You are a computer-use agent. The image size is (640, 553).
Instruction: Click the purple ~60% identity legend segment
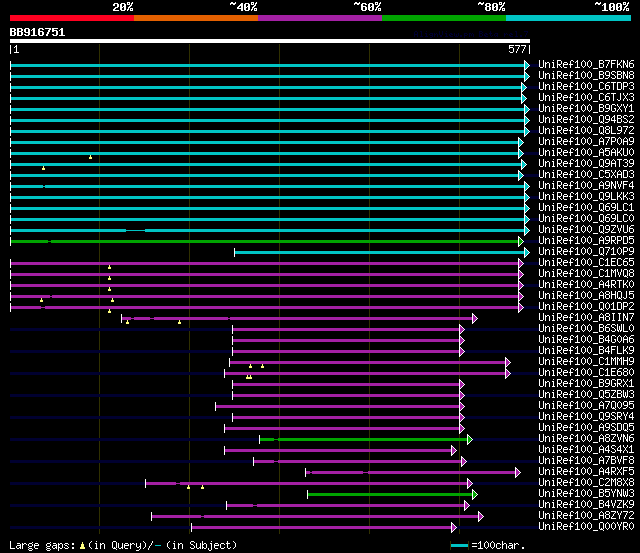point(320,18)
